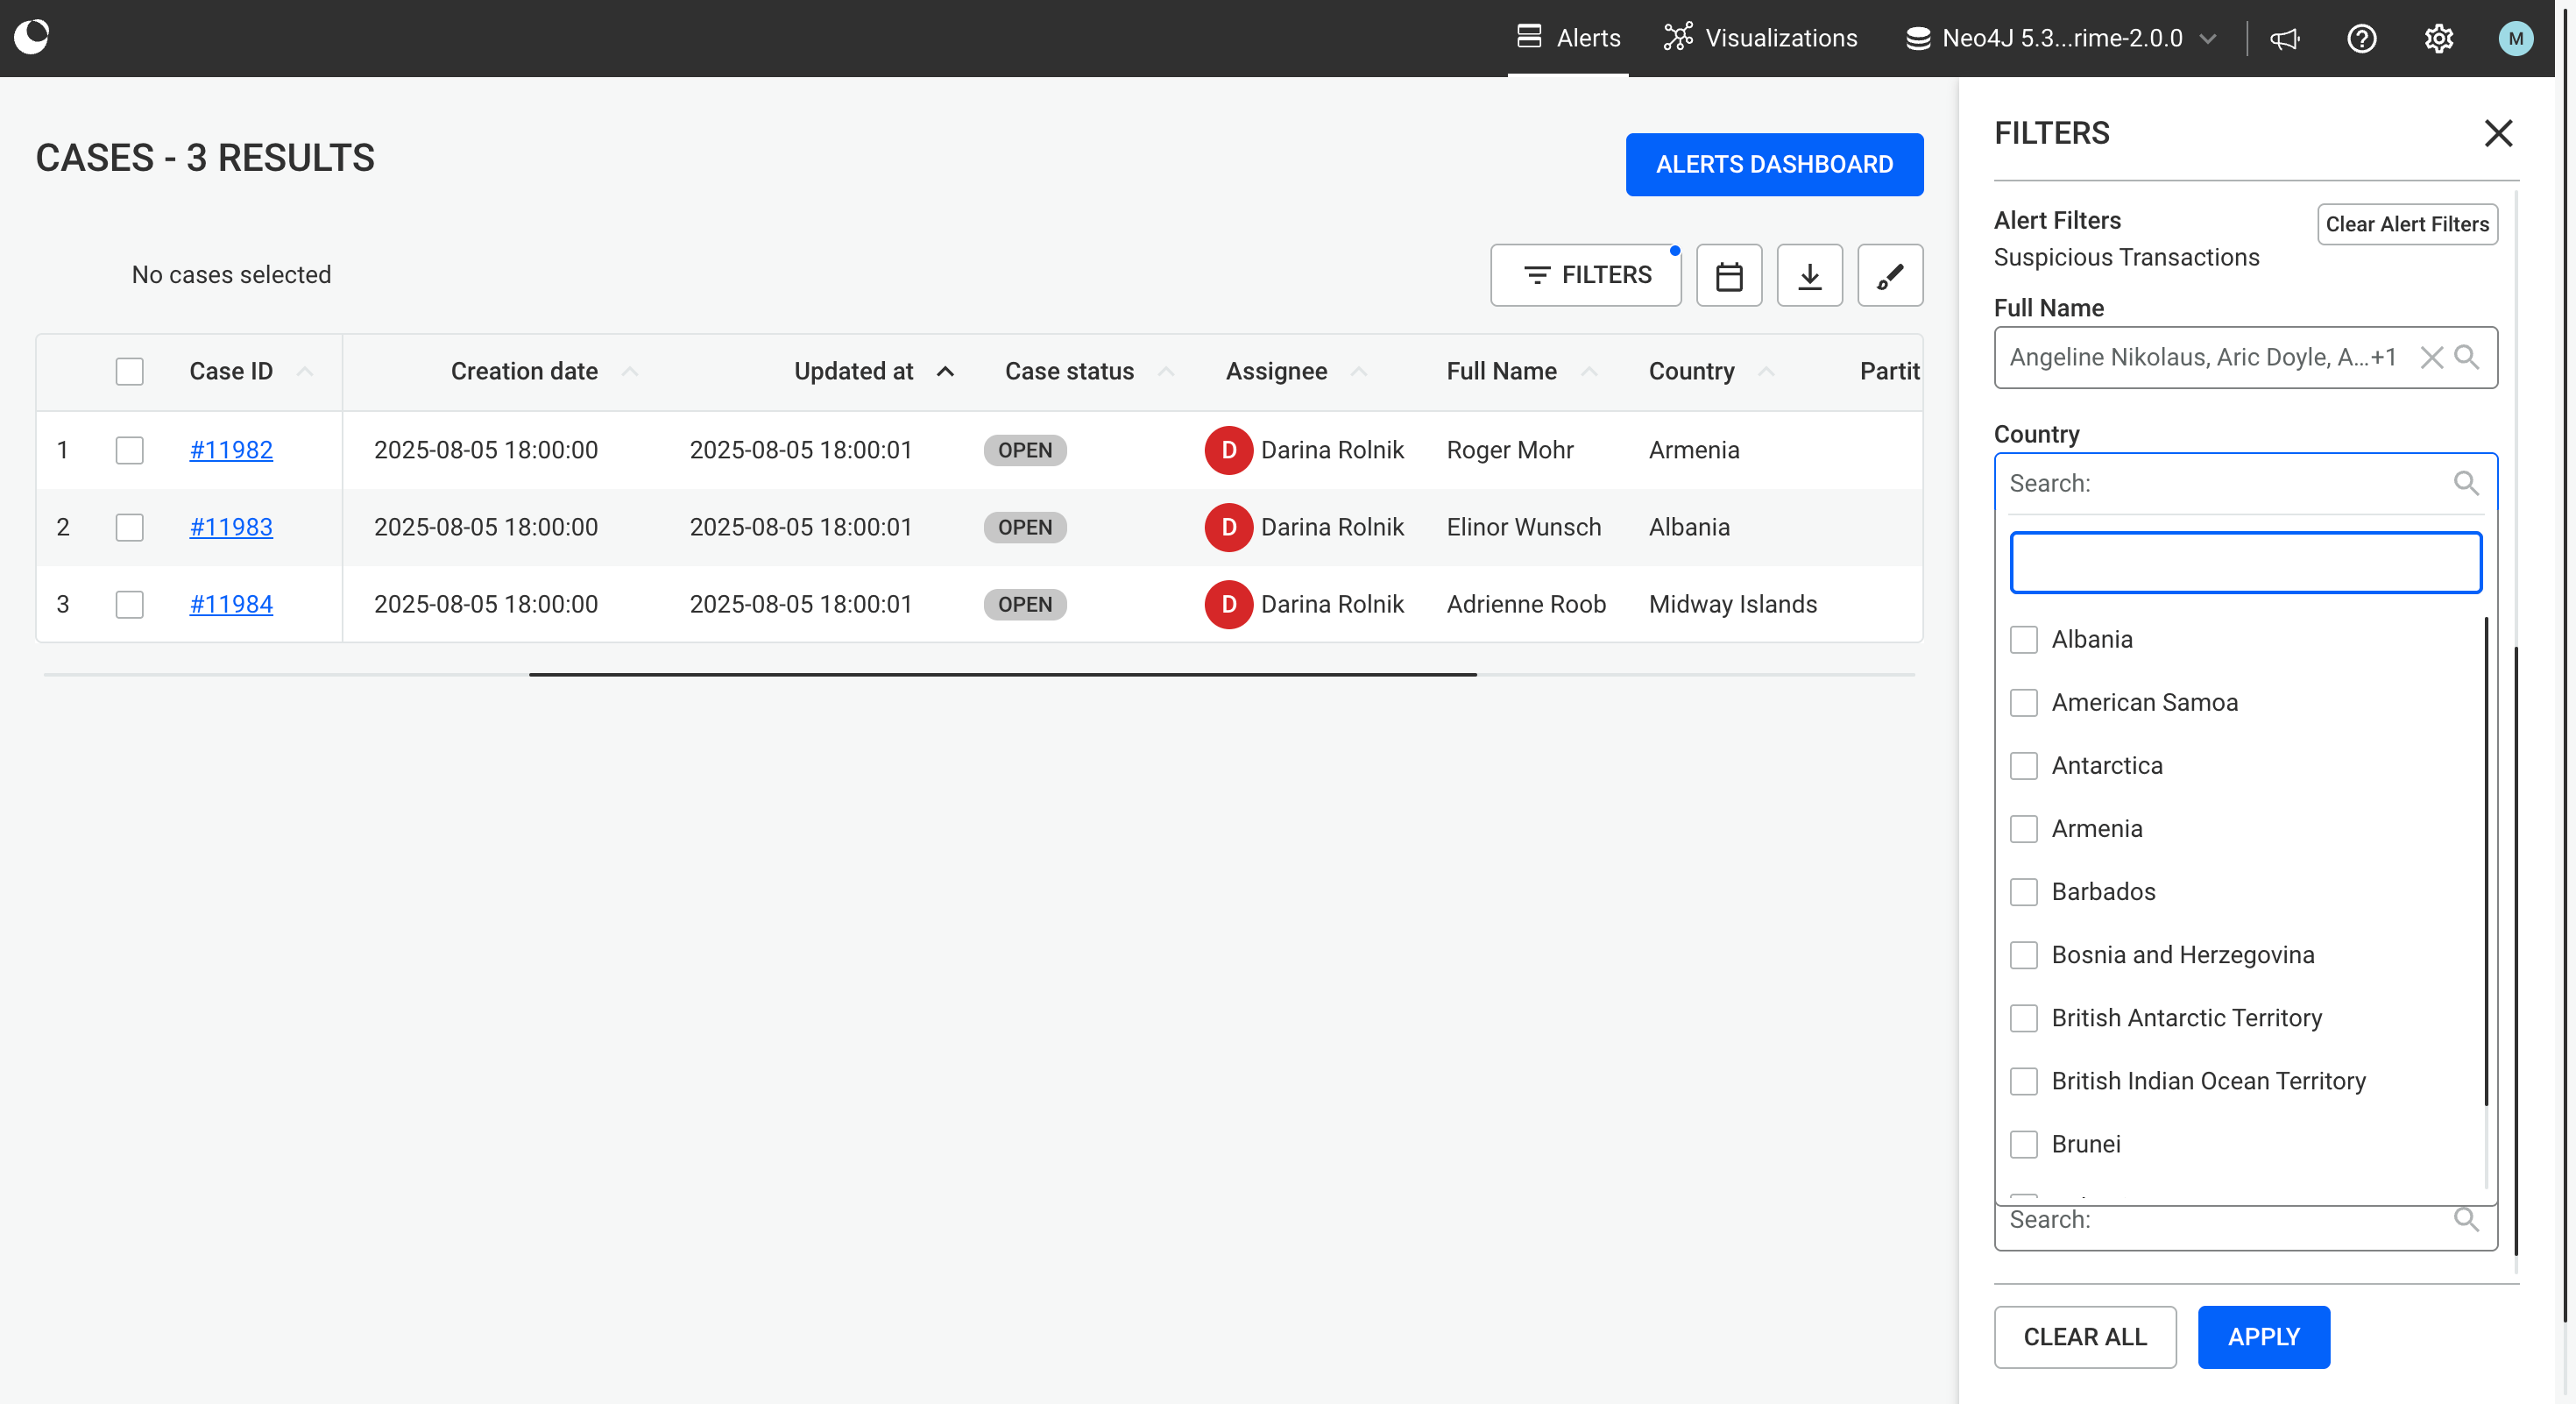Select the checkbox for case #11983
This screenshot has width=2576, height=1404.
pos(129,527)
